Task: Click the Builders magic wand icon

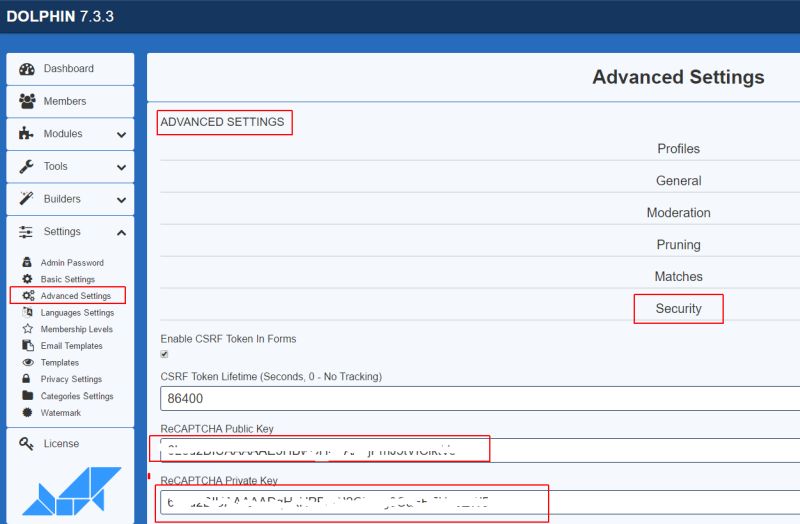Action: [x=27, y=199]
